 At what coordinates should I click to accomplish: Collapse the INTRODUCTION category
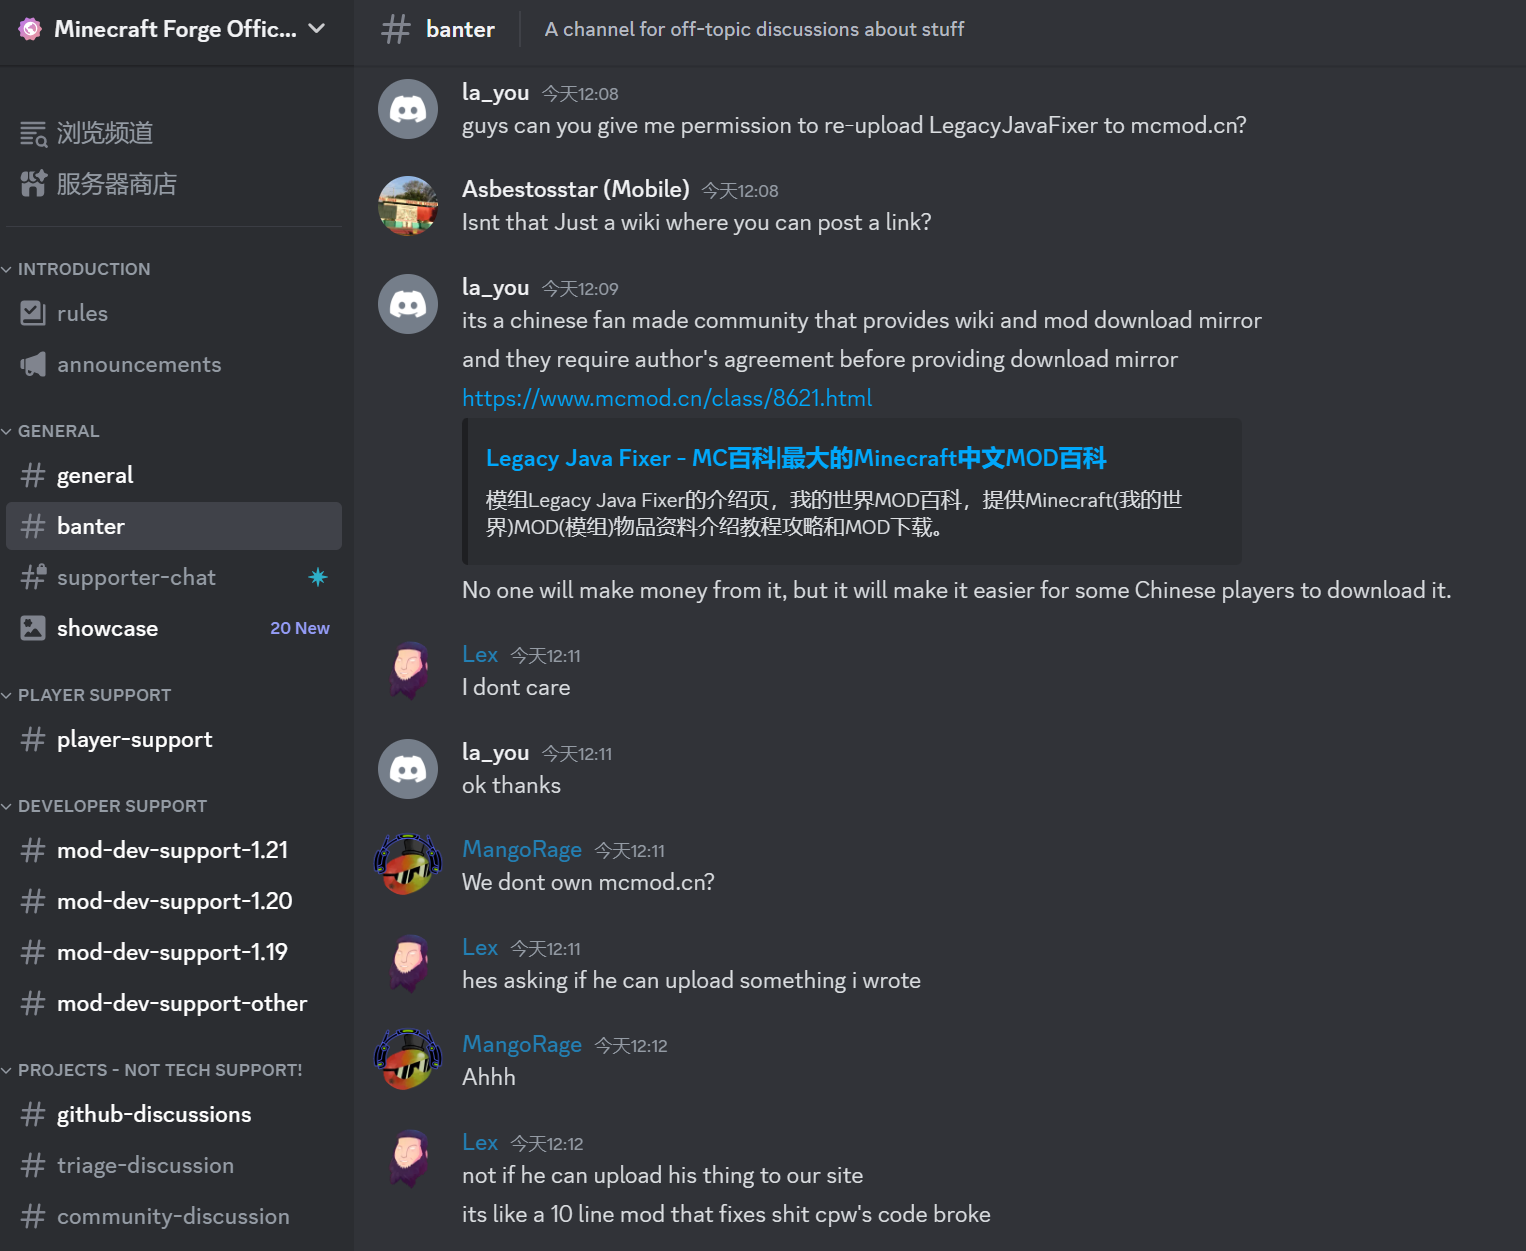[84, 269]
